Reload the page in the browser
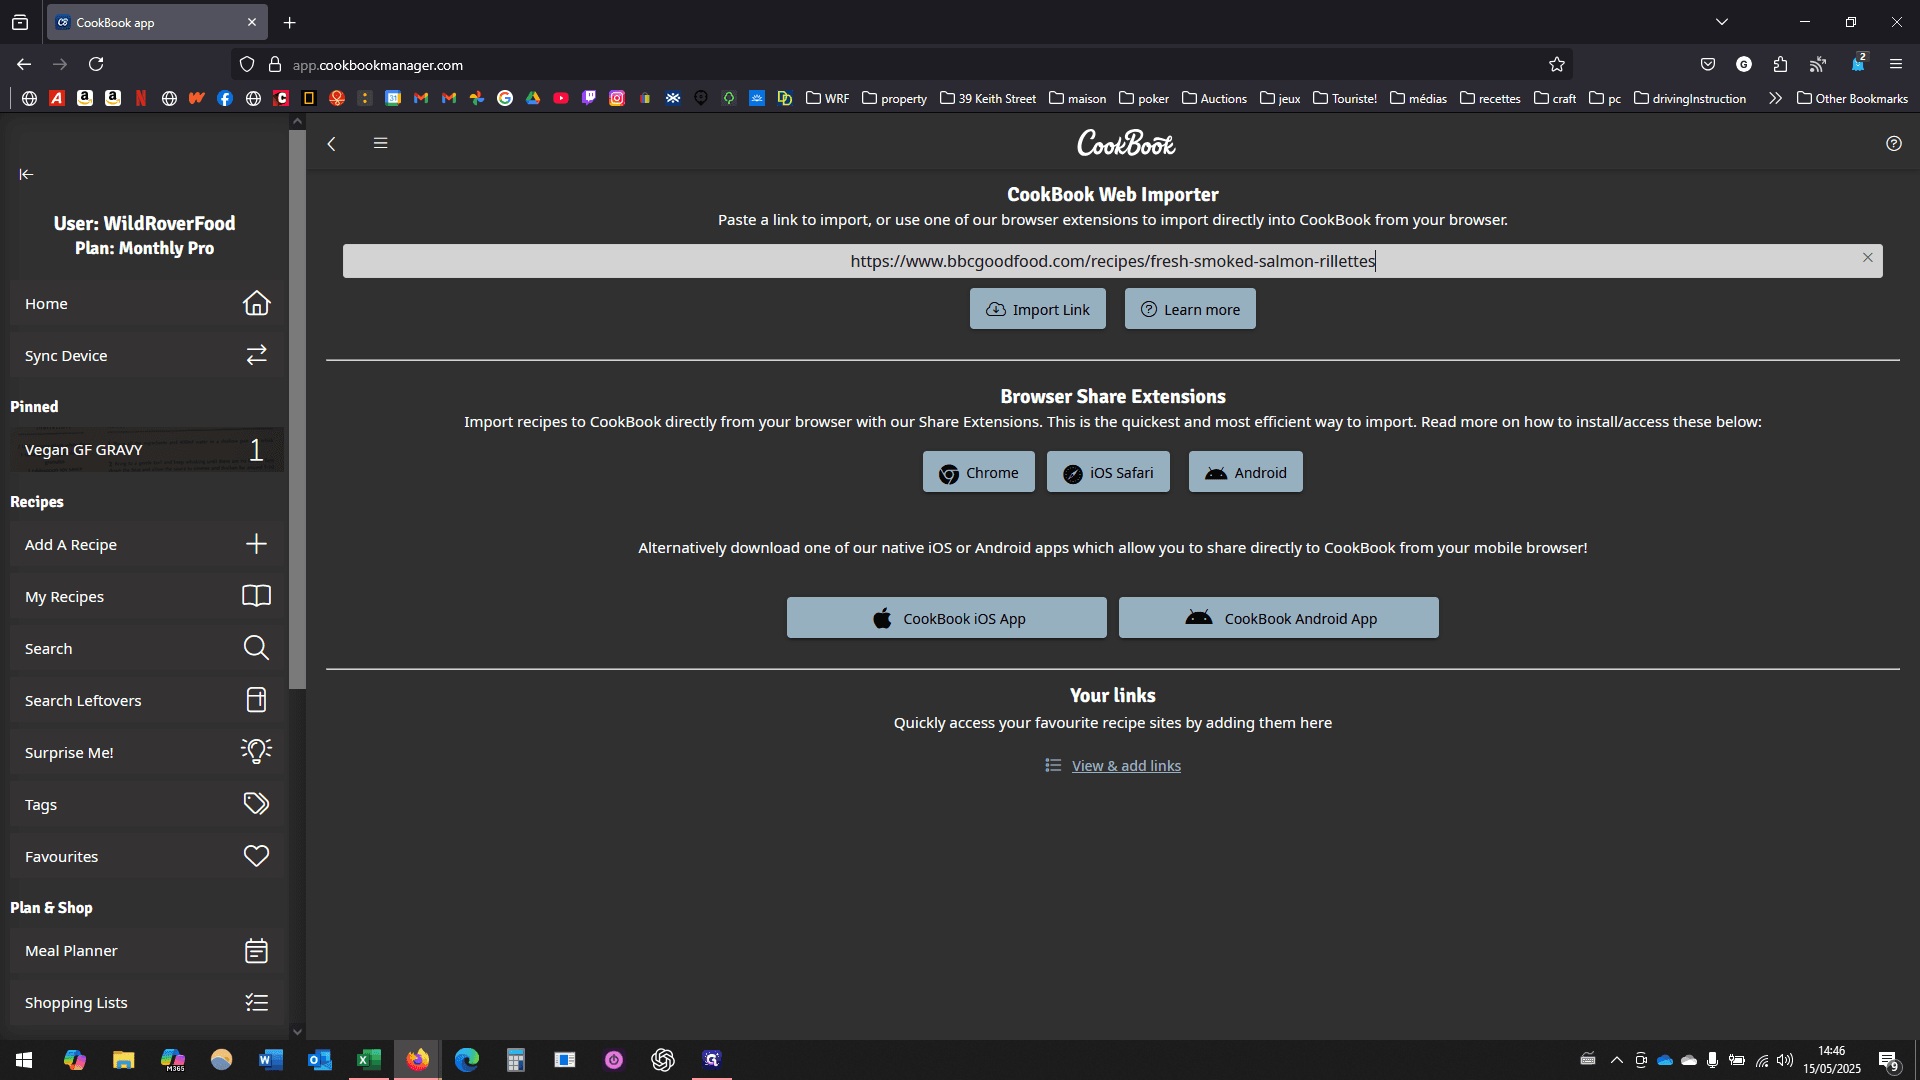This screenshot has height=1080, width=1920. point(96,65)
